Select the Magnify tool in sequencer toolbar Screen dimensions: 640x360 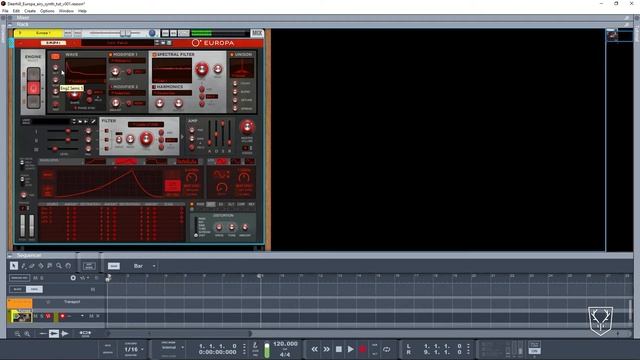[x=59, y=266]
